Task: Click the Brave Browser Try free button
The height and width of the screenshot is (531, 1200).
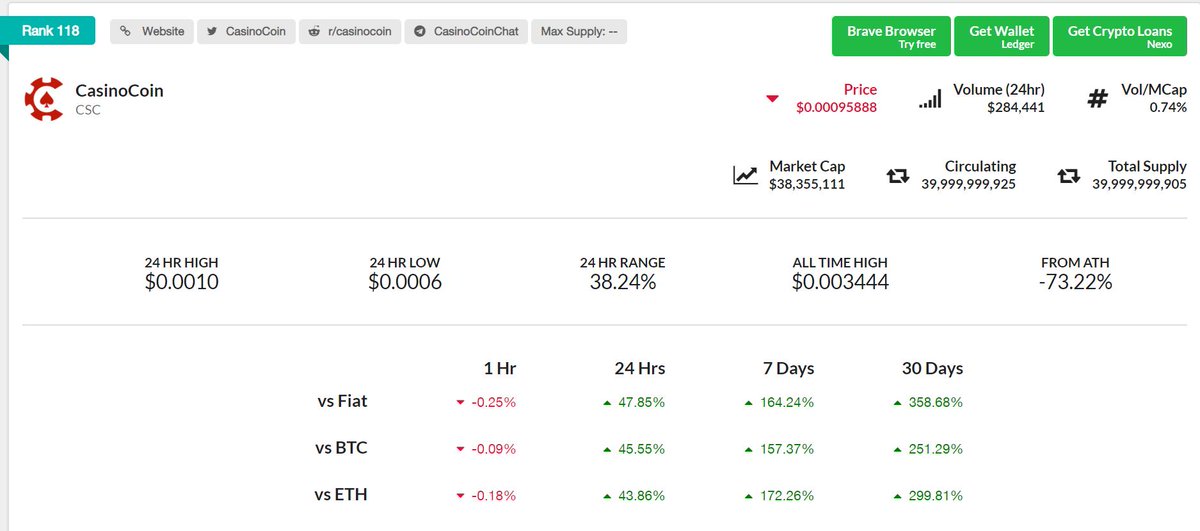Action: [891, 37]
